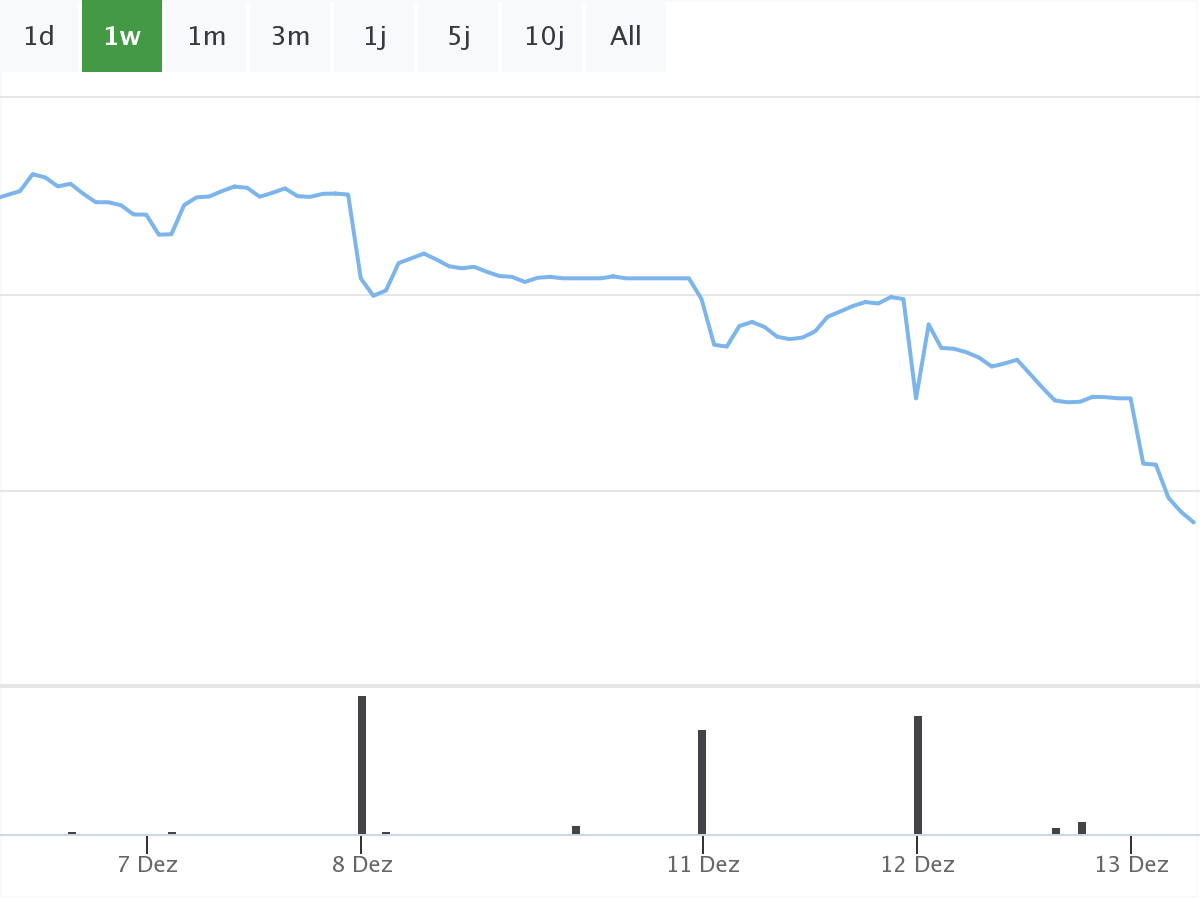This screenshot has width=1200, height=900.
Task: Click the final endpoint of the price line
Action: 1193,522
